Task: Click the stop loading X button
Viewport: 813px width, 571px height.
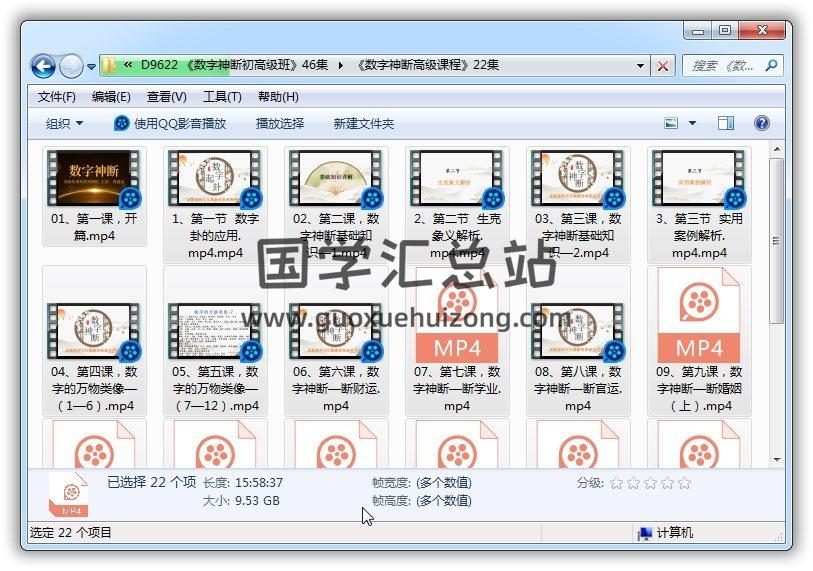Action: click(663, 66)
